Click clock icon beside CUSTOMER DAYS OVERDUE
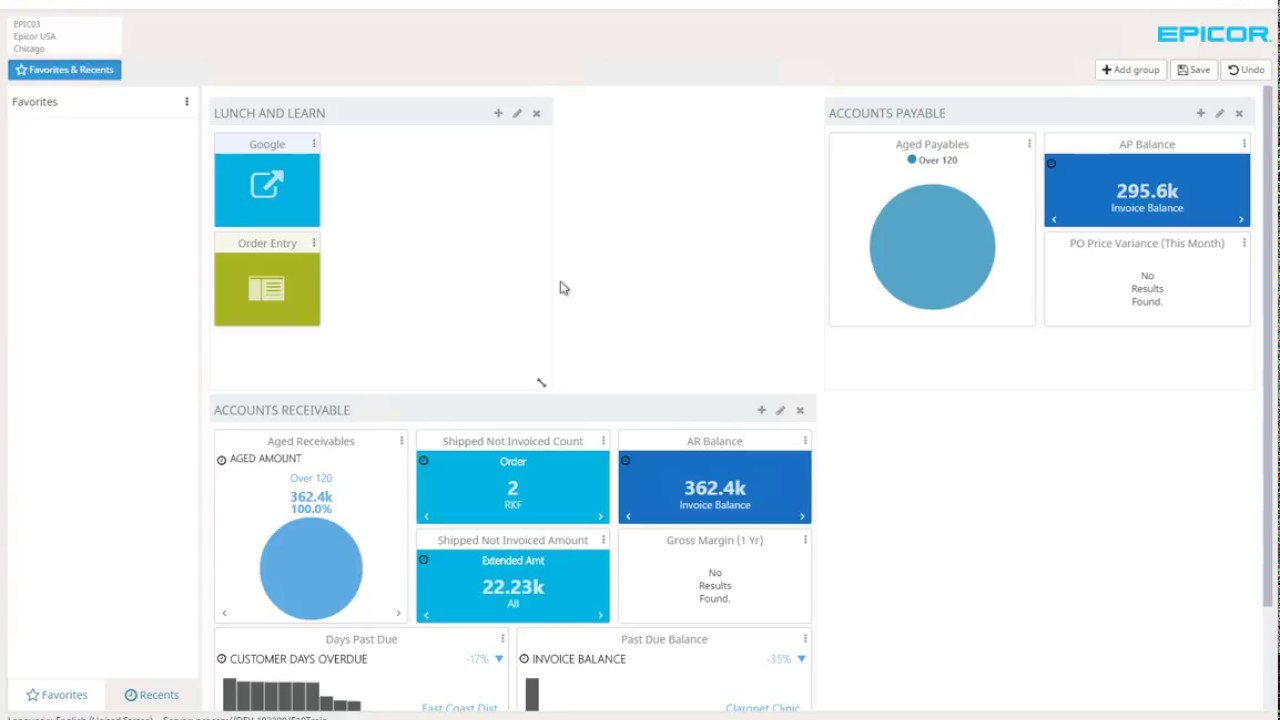This screenshot has height=720, width=1280. click(222, 659)
